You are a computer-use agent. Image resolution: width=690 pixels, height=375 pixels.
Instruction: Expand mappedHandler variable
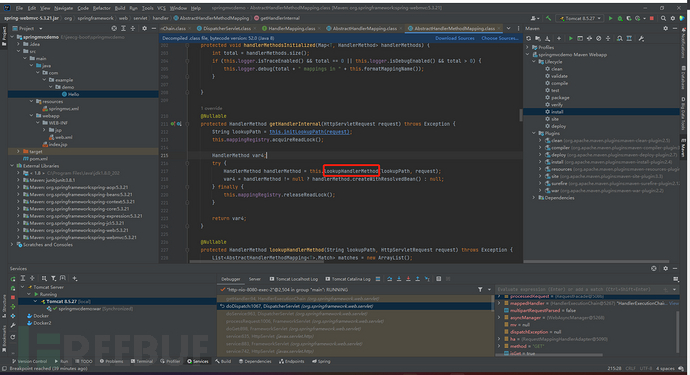(499, 303)
